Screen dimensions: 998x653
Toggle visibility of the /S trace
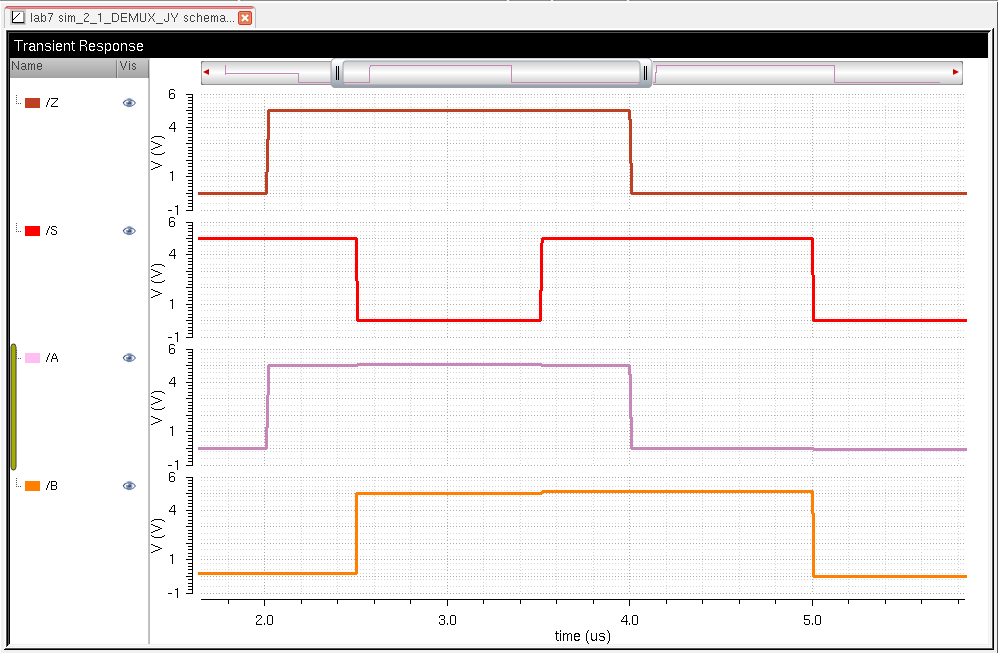tap(129, 231)
